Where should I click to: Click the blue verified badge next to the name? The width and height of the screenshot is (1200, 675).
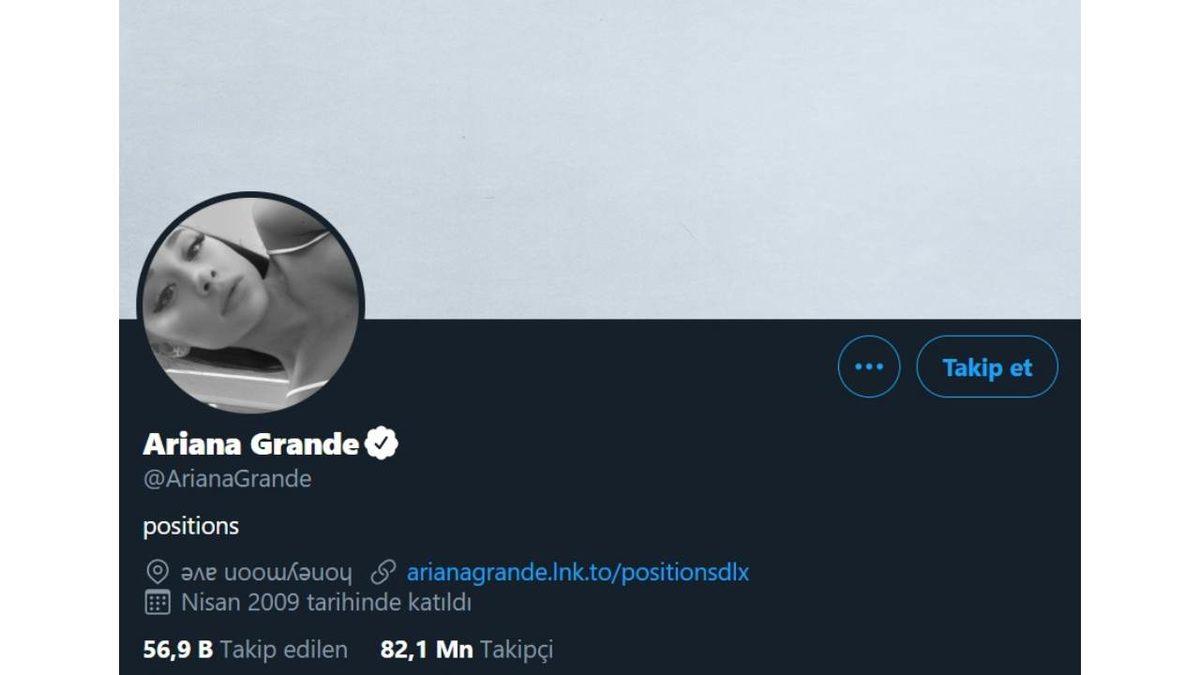point(383,440)
